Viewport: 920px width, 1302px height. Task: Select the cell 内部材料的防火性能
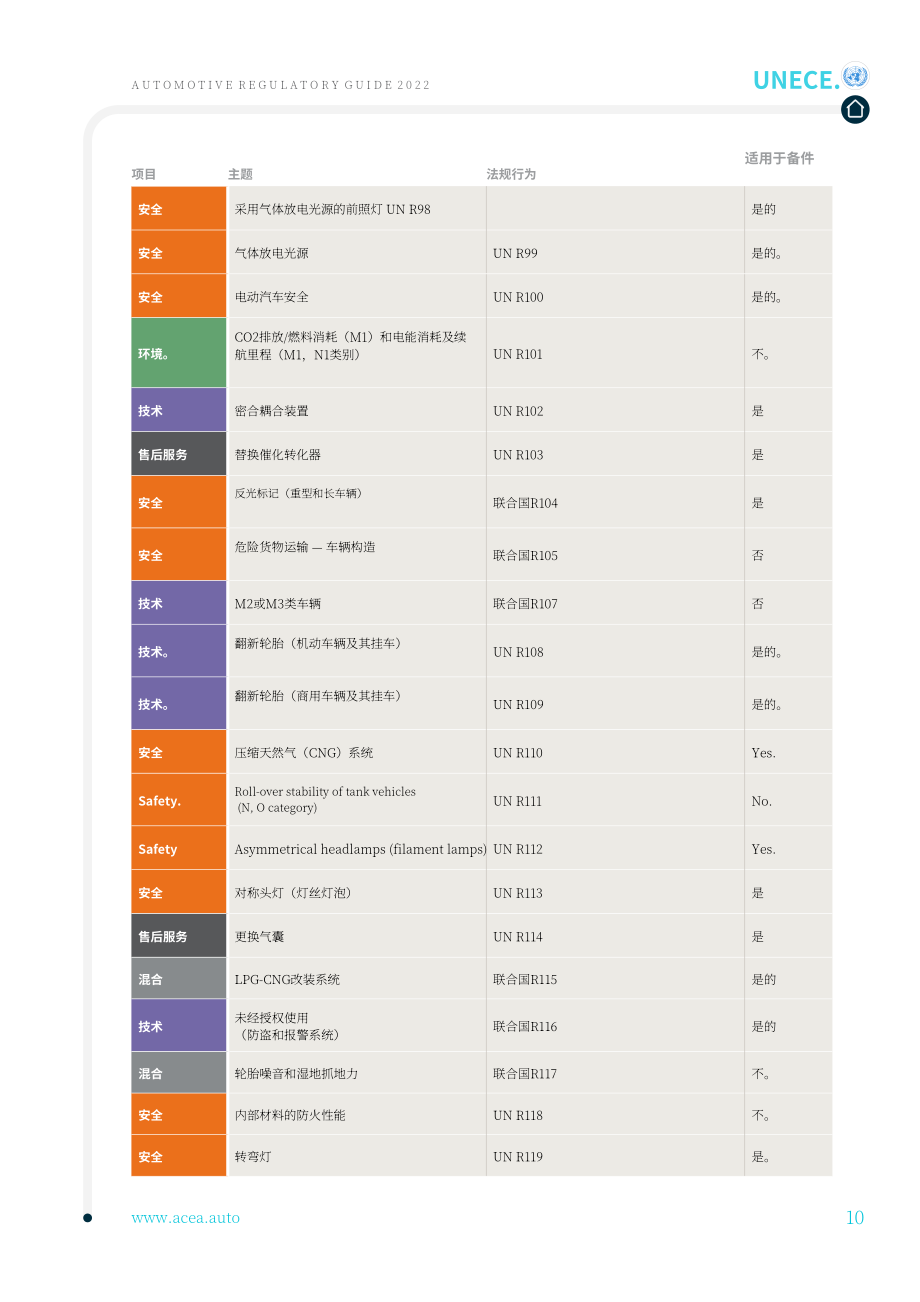pos(357,1114)
